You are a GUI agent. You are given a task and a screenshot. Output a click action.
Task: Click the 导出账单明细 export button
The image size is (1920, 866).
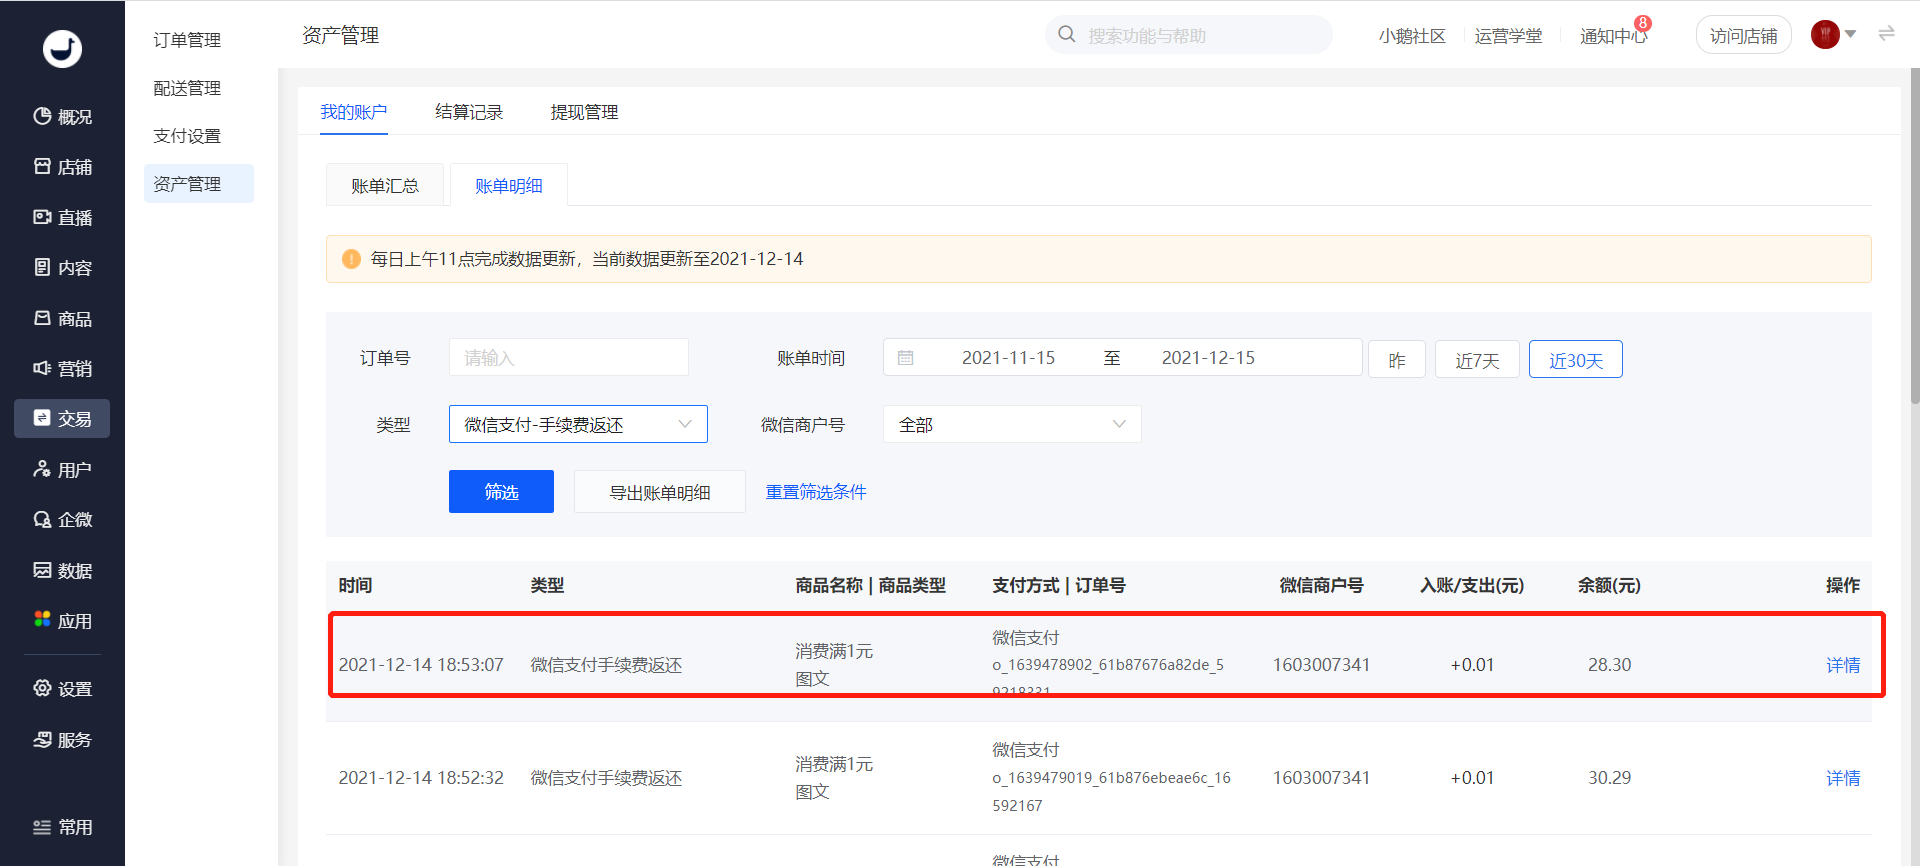click(660, 491)
